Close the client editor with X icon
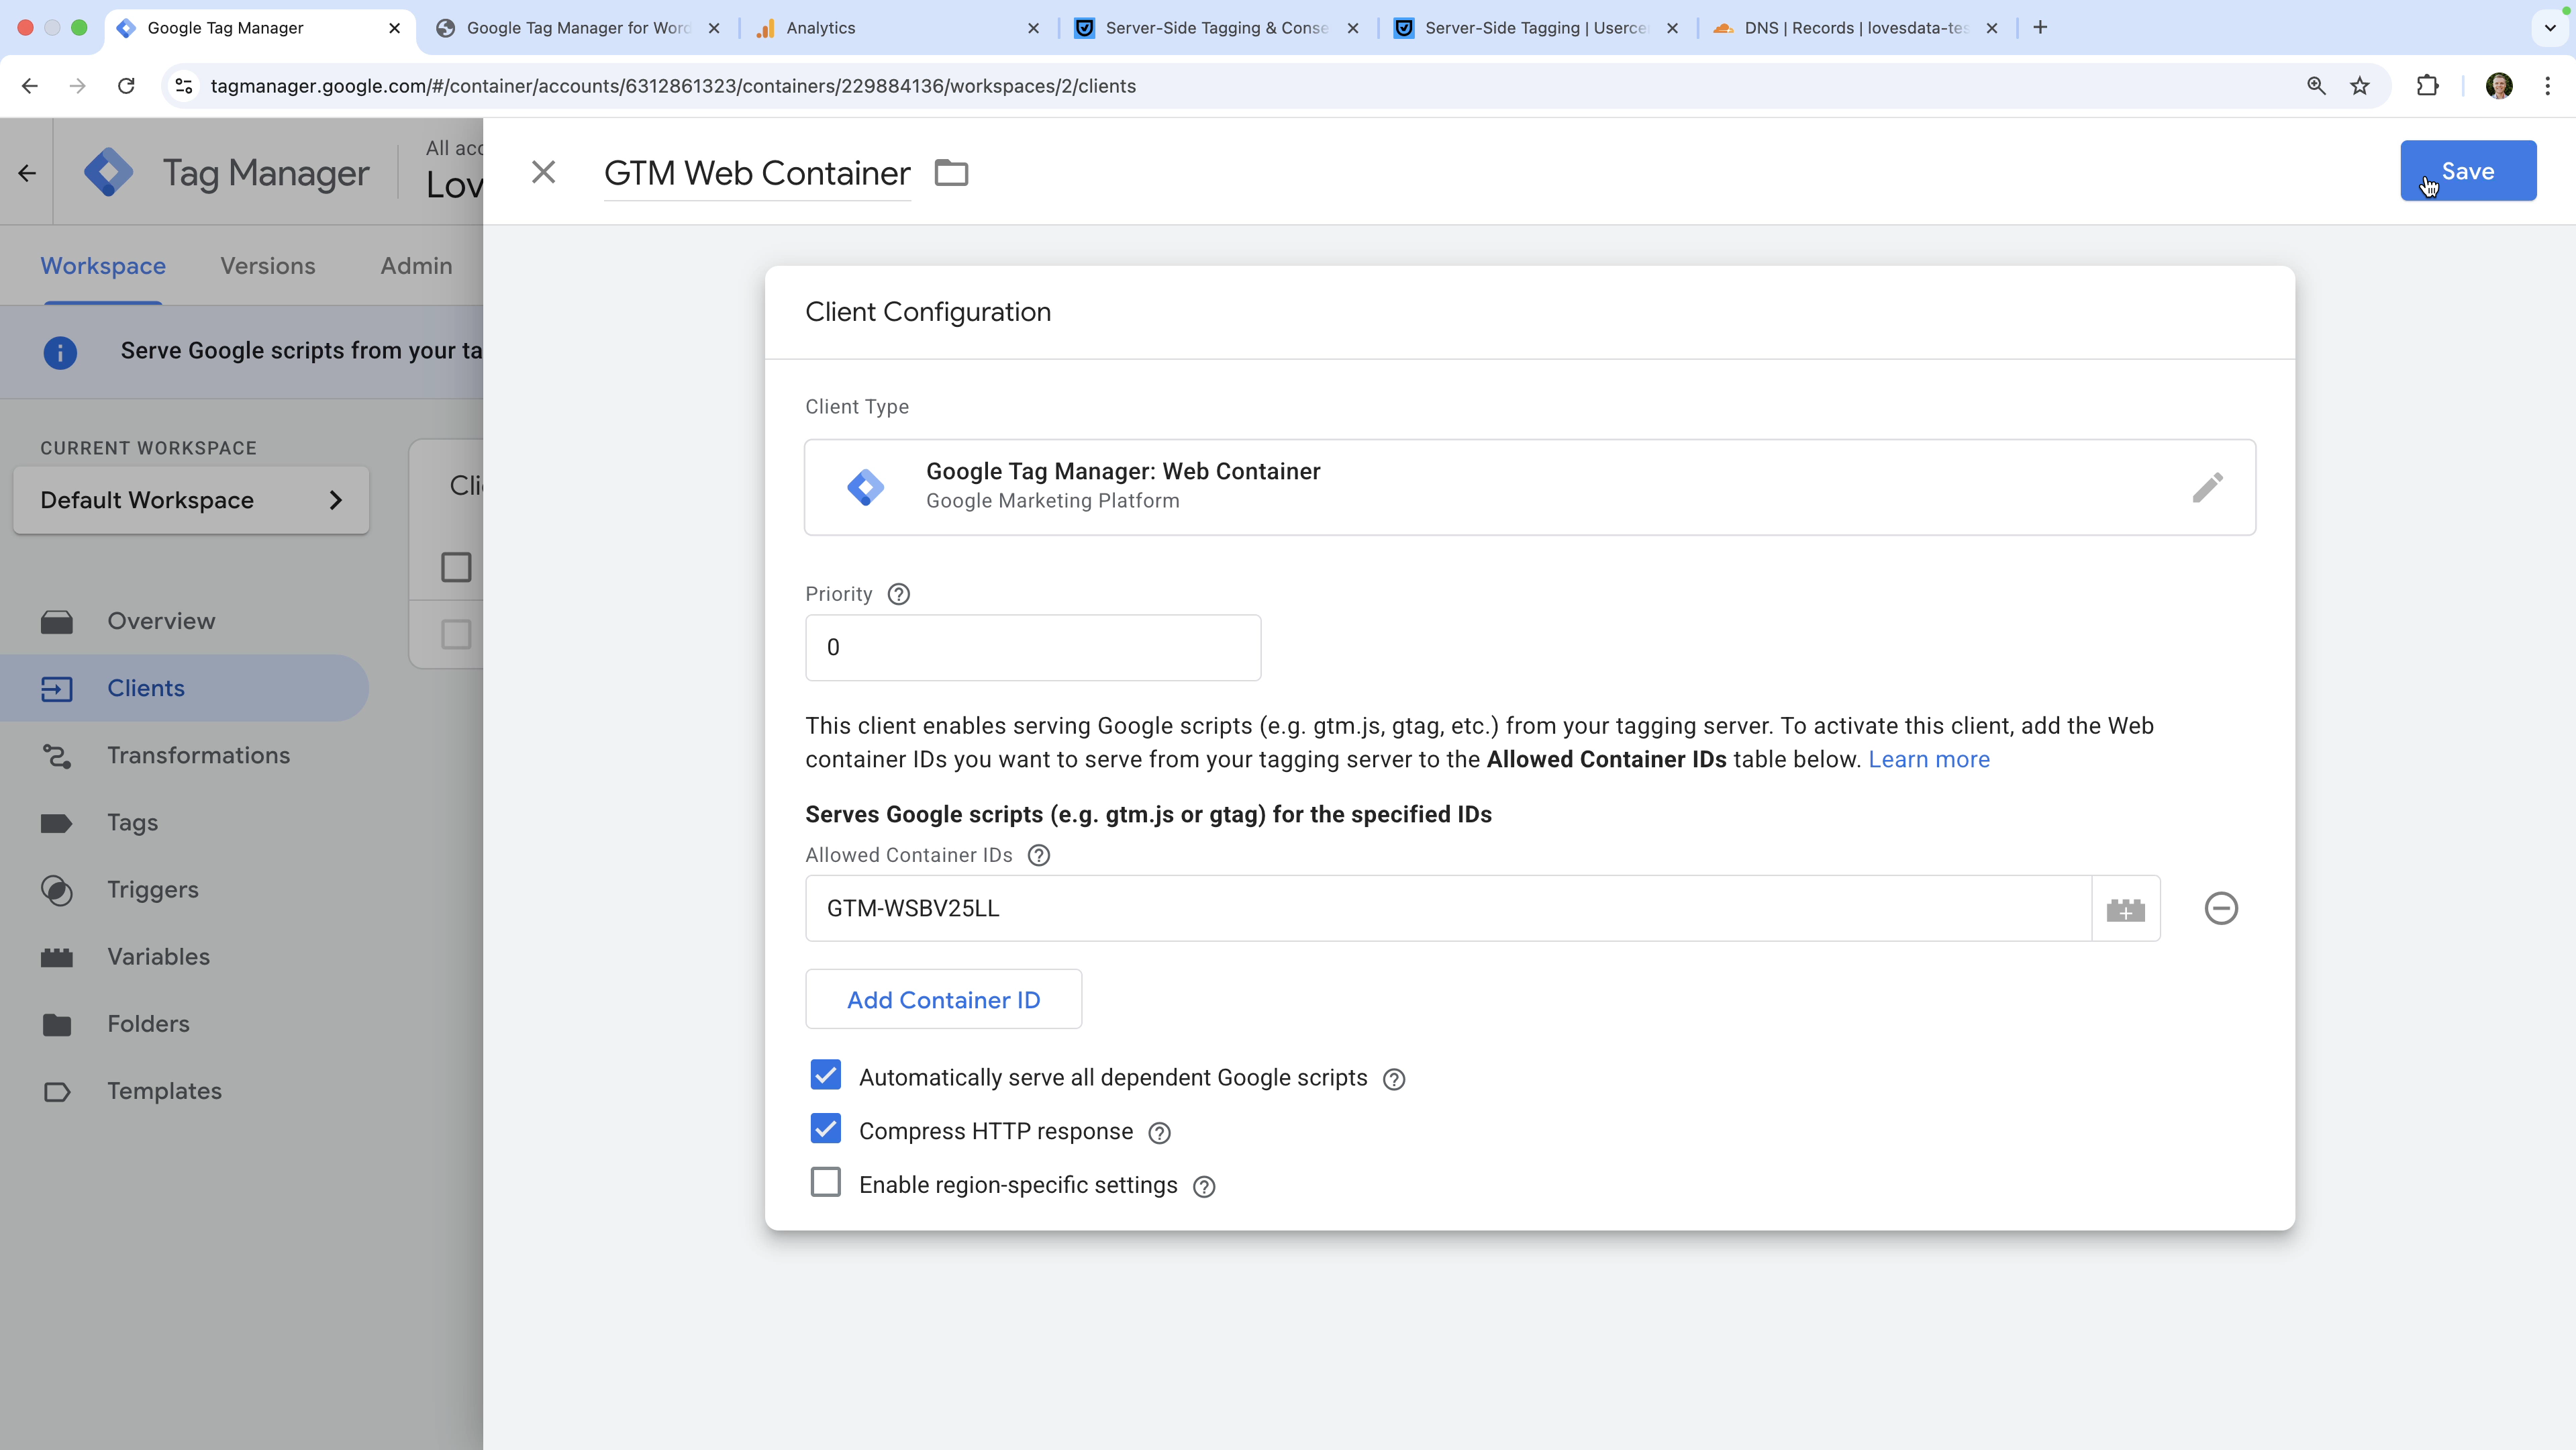 click(x=543, y=172)
